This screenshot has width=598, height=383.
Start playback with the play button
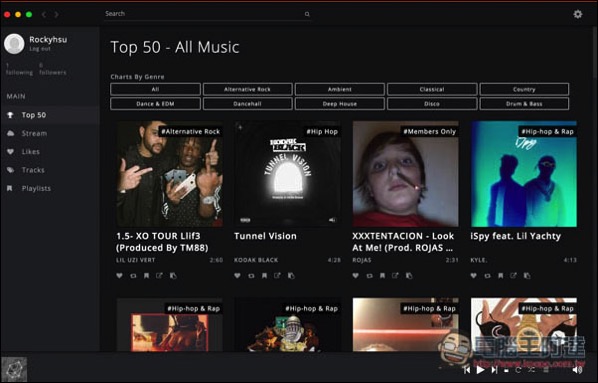[481, 370]
